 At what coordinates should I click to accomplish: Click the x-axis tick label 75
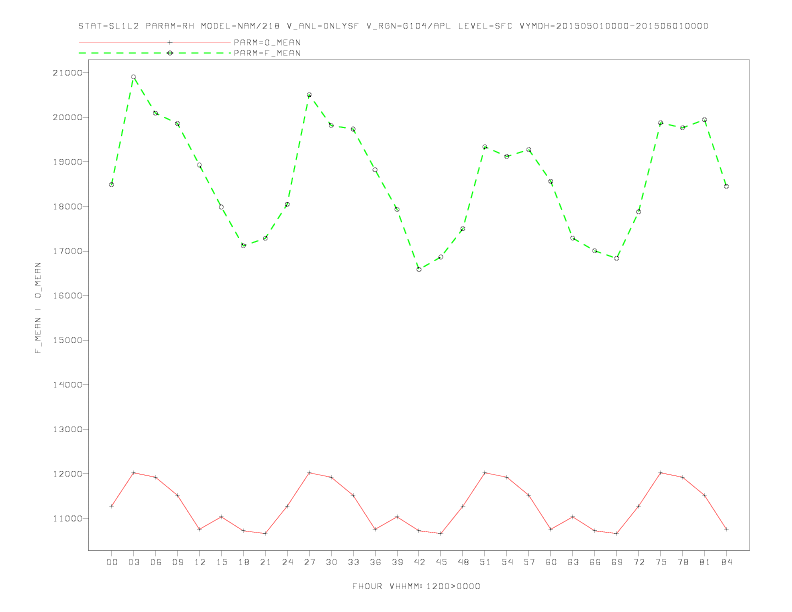click(661, 562)
